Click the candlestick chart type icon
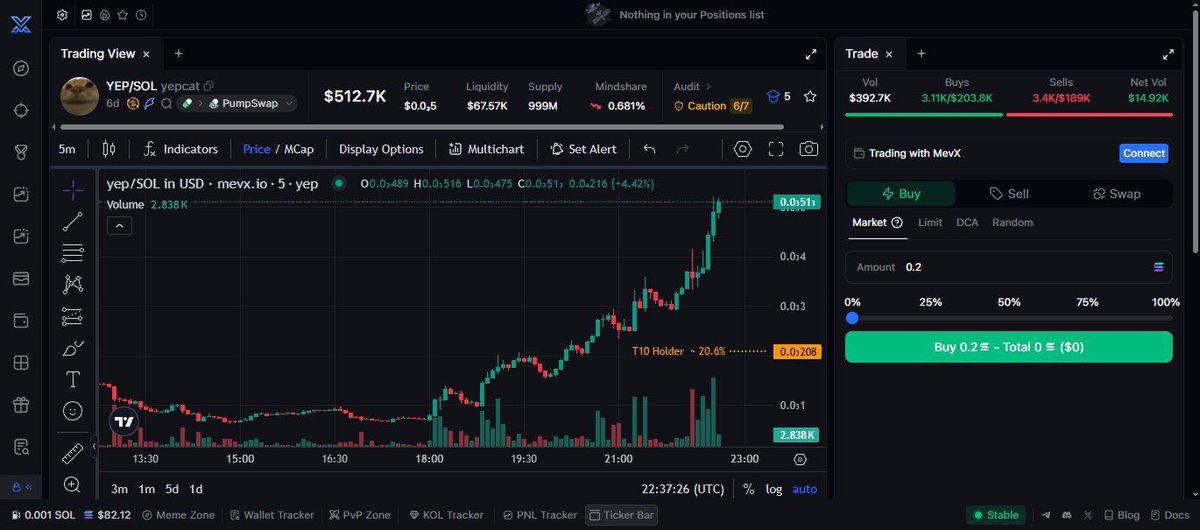 click(109, 149)
